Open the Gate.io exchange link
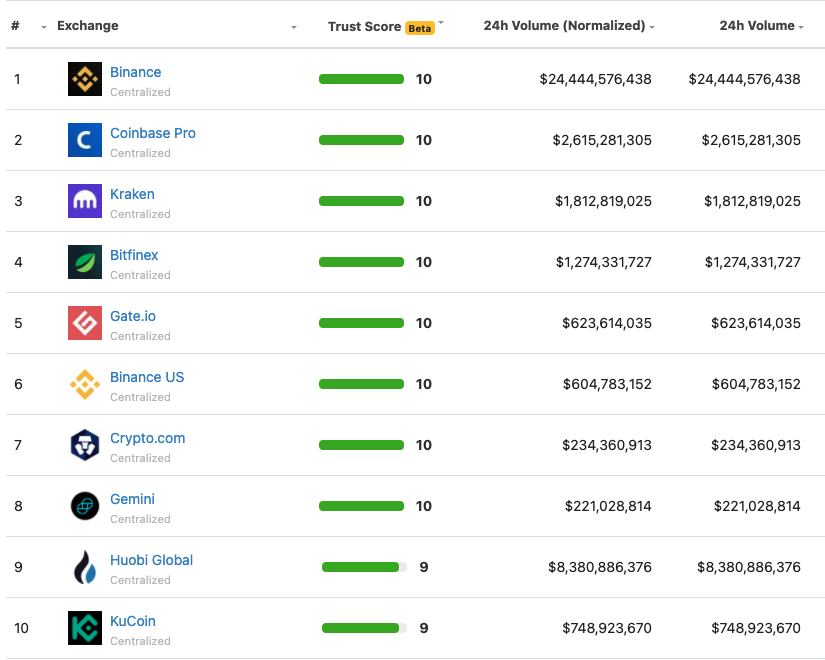 point(133,316)
